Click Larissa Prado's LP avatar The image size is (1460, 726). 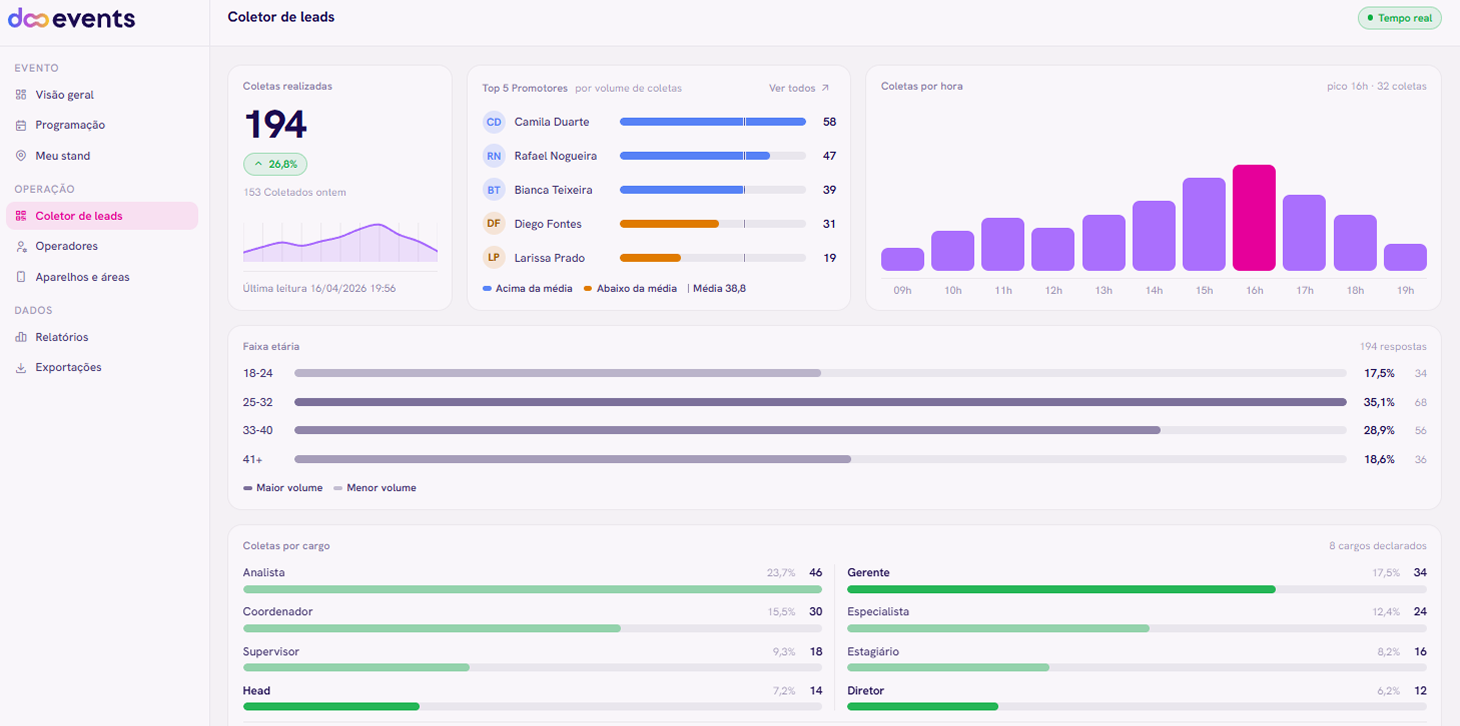pyautogui.click(x=494, y=258)
